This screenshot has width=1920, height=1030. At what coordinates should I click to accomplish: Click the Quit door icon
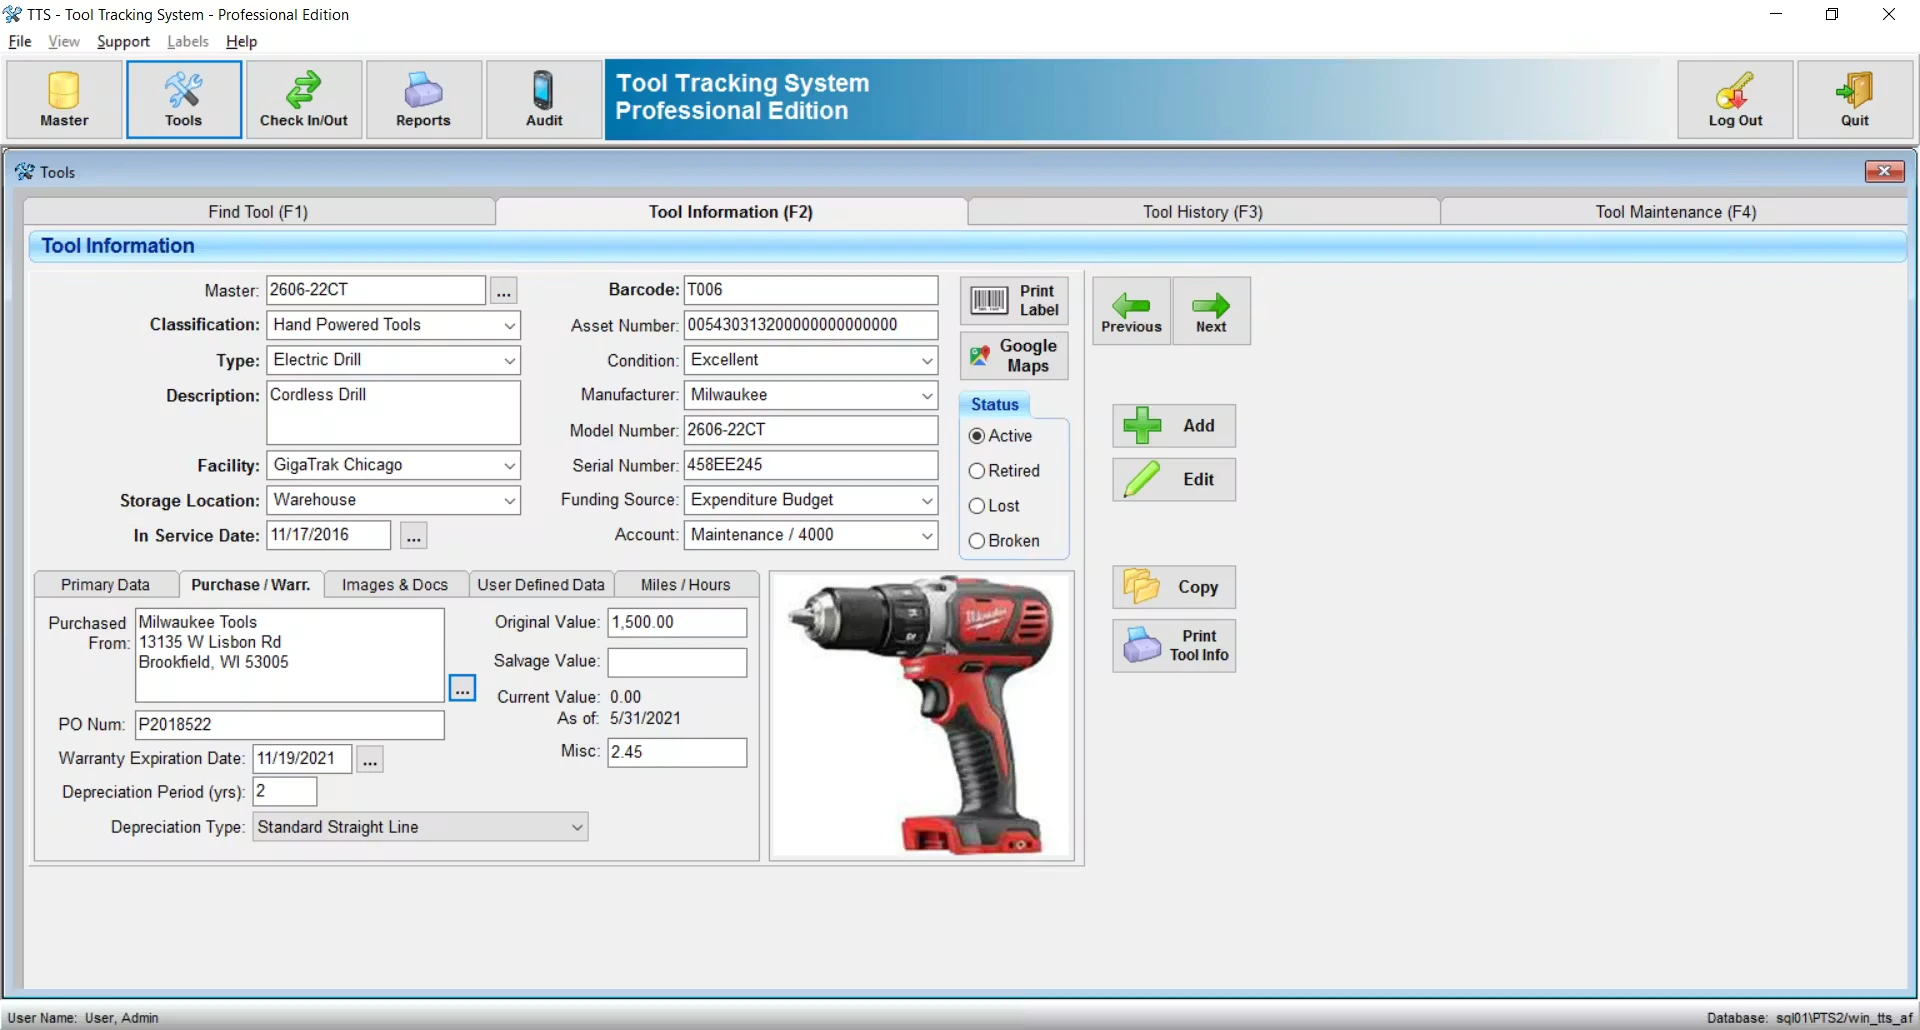1855,90
